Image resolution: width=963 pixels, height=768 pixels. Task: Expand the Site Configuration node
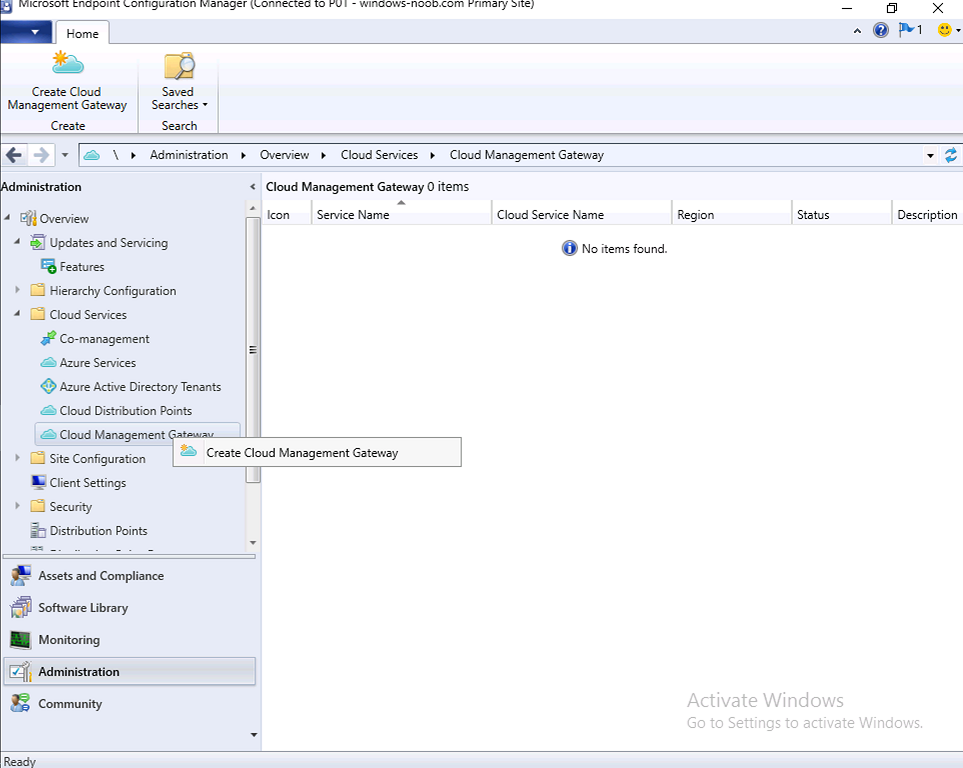pos(17,458)
